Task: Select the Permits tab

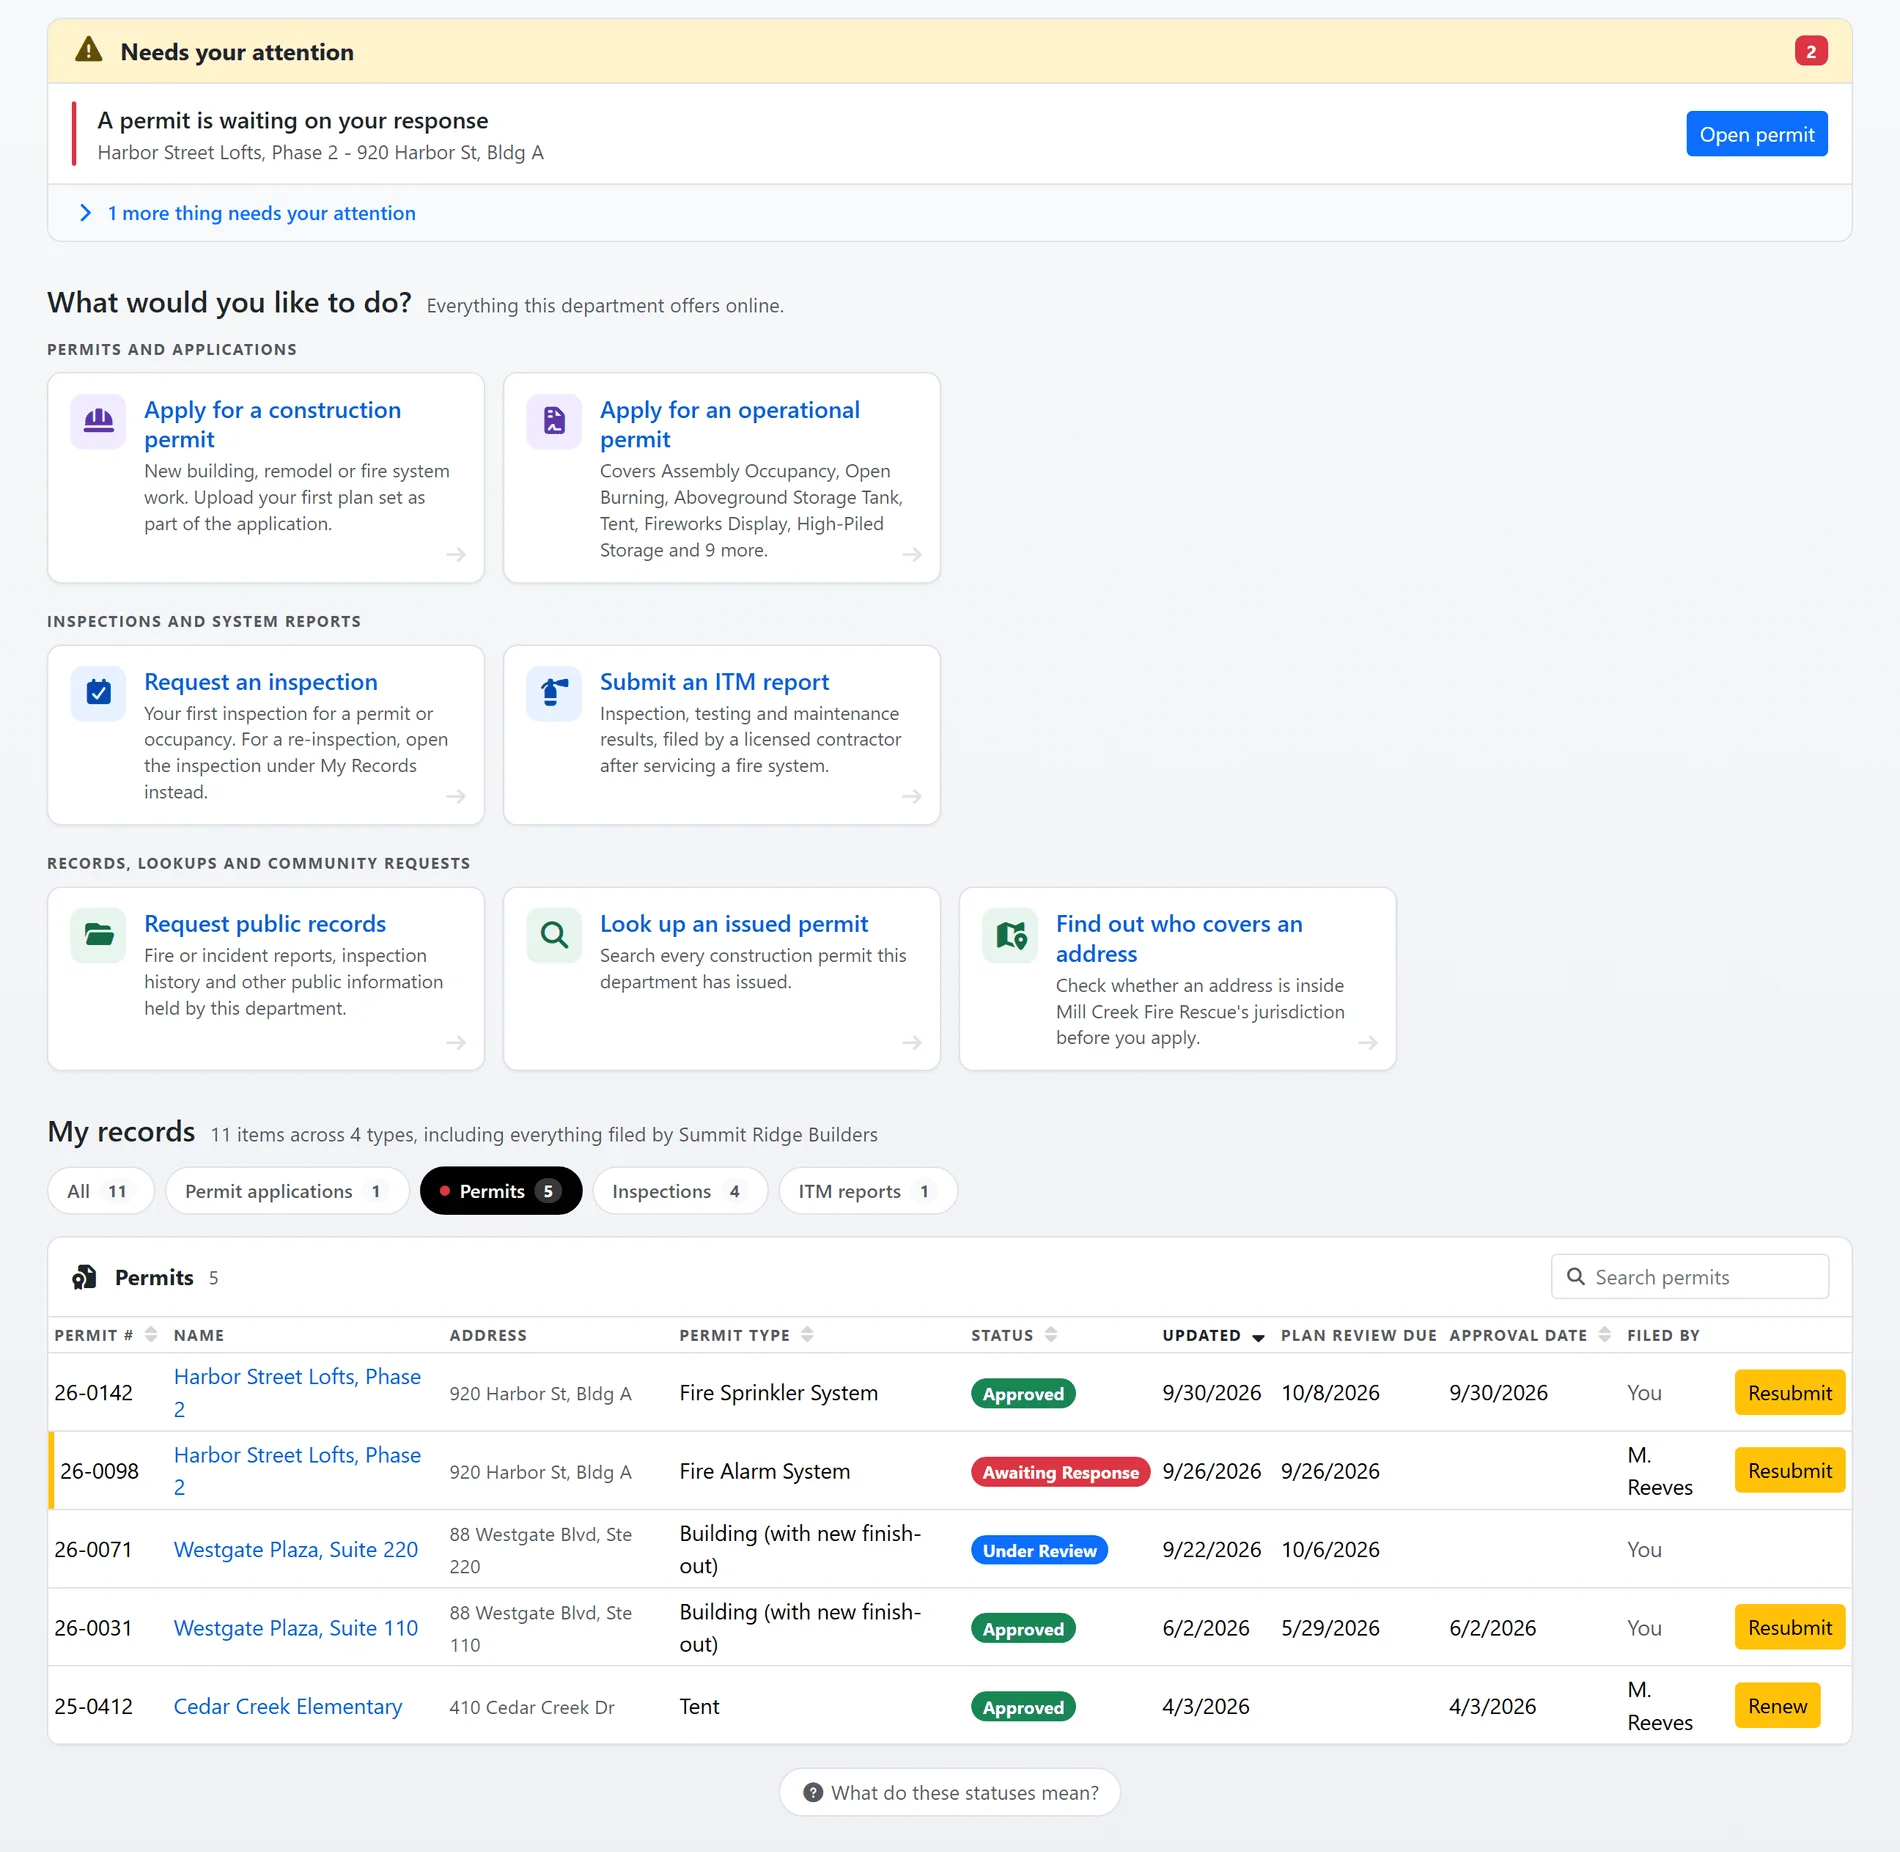Action: pos(501,1191)
